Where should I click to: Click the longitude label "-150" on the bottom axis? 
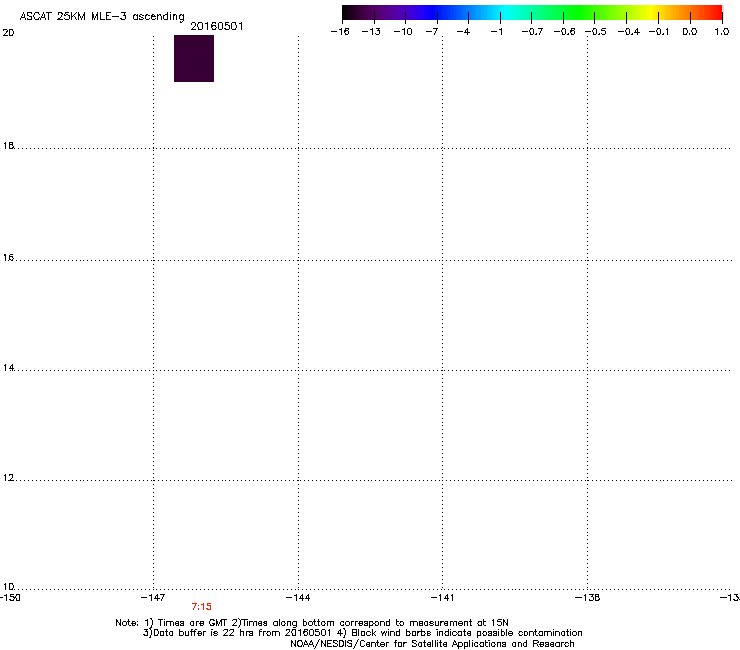pyautogui.click(x=10, y=598)
